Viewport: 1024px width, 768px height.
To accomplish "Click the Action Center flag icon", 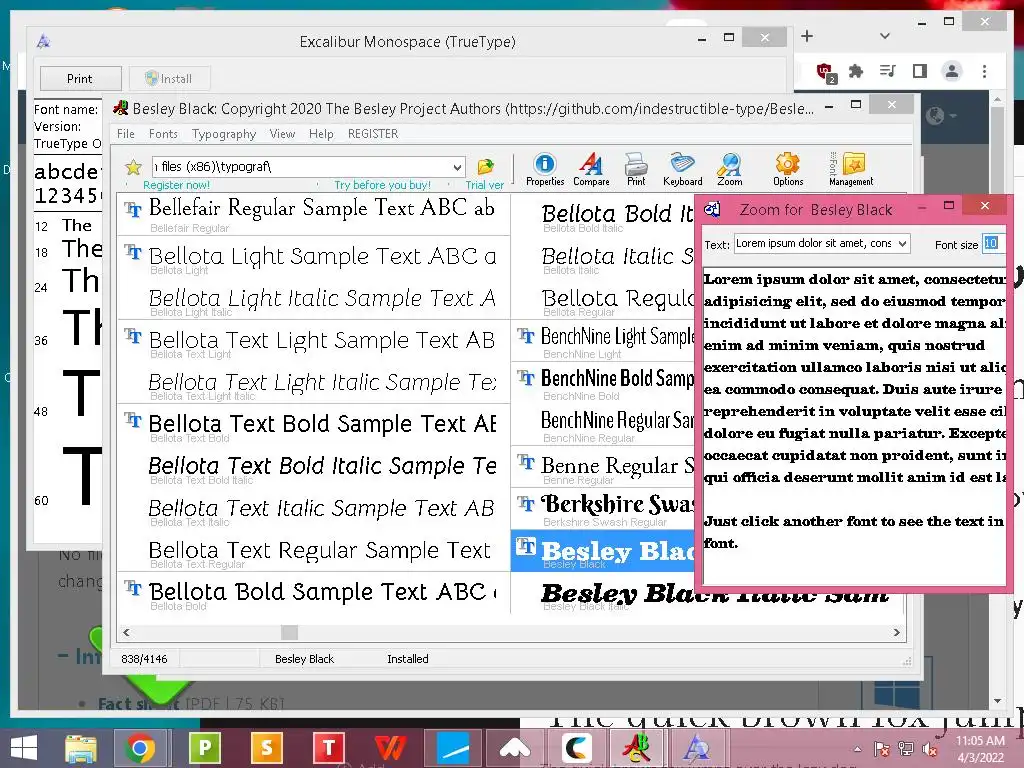I will 882,749.
